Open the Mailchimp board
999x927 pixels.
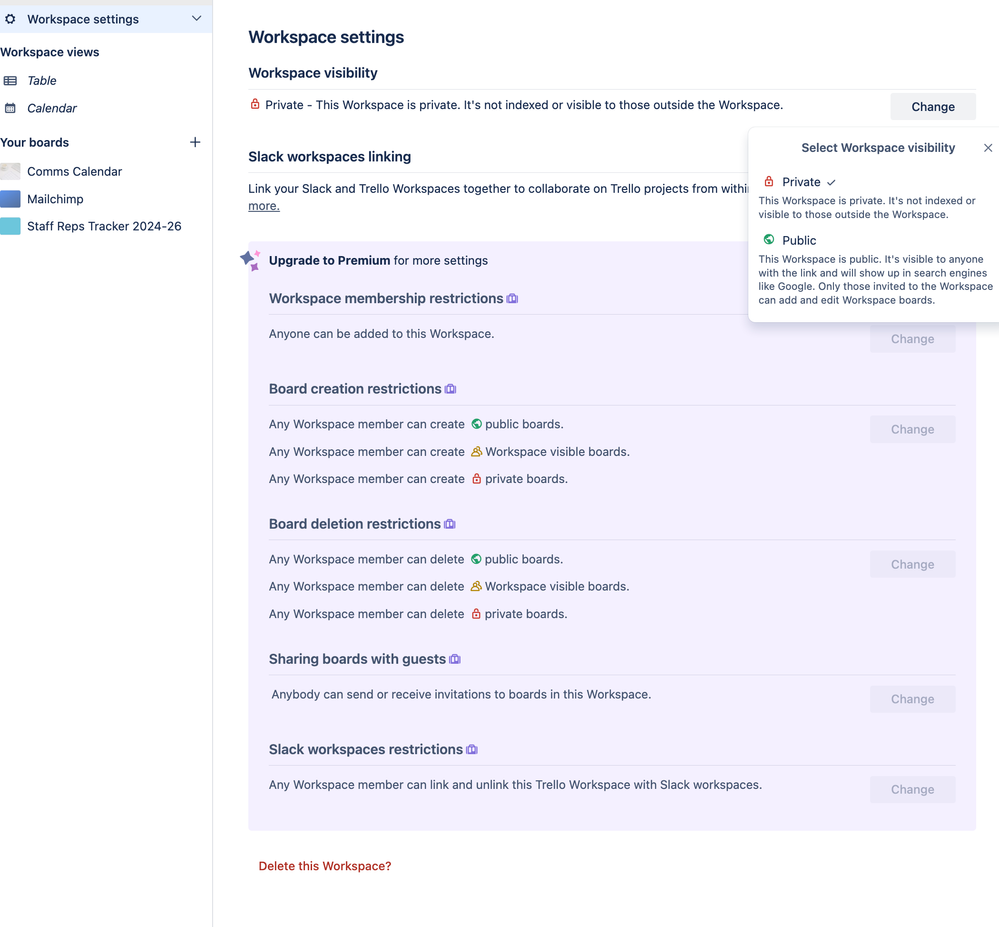55,199
